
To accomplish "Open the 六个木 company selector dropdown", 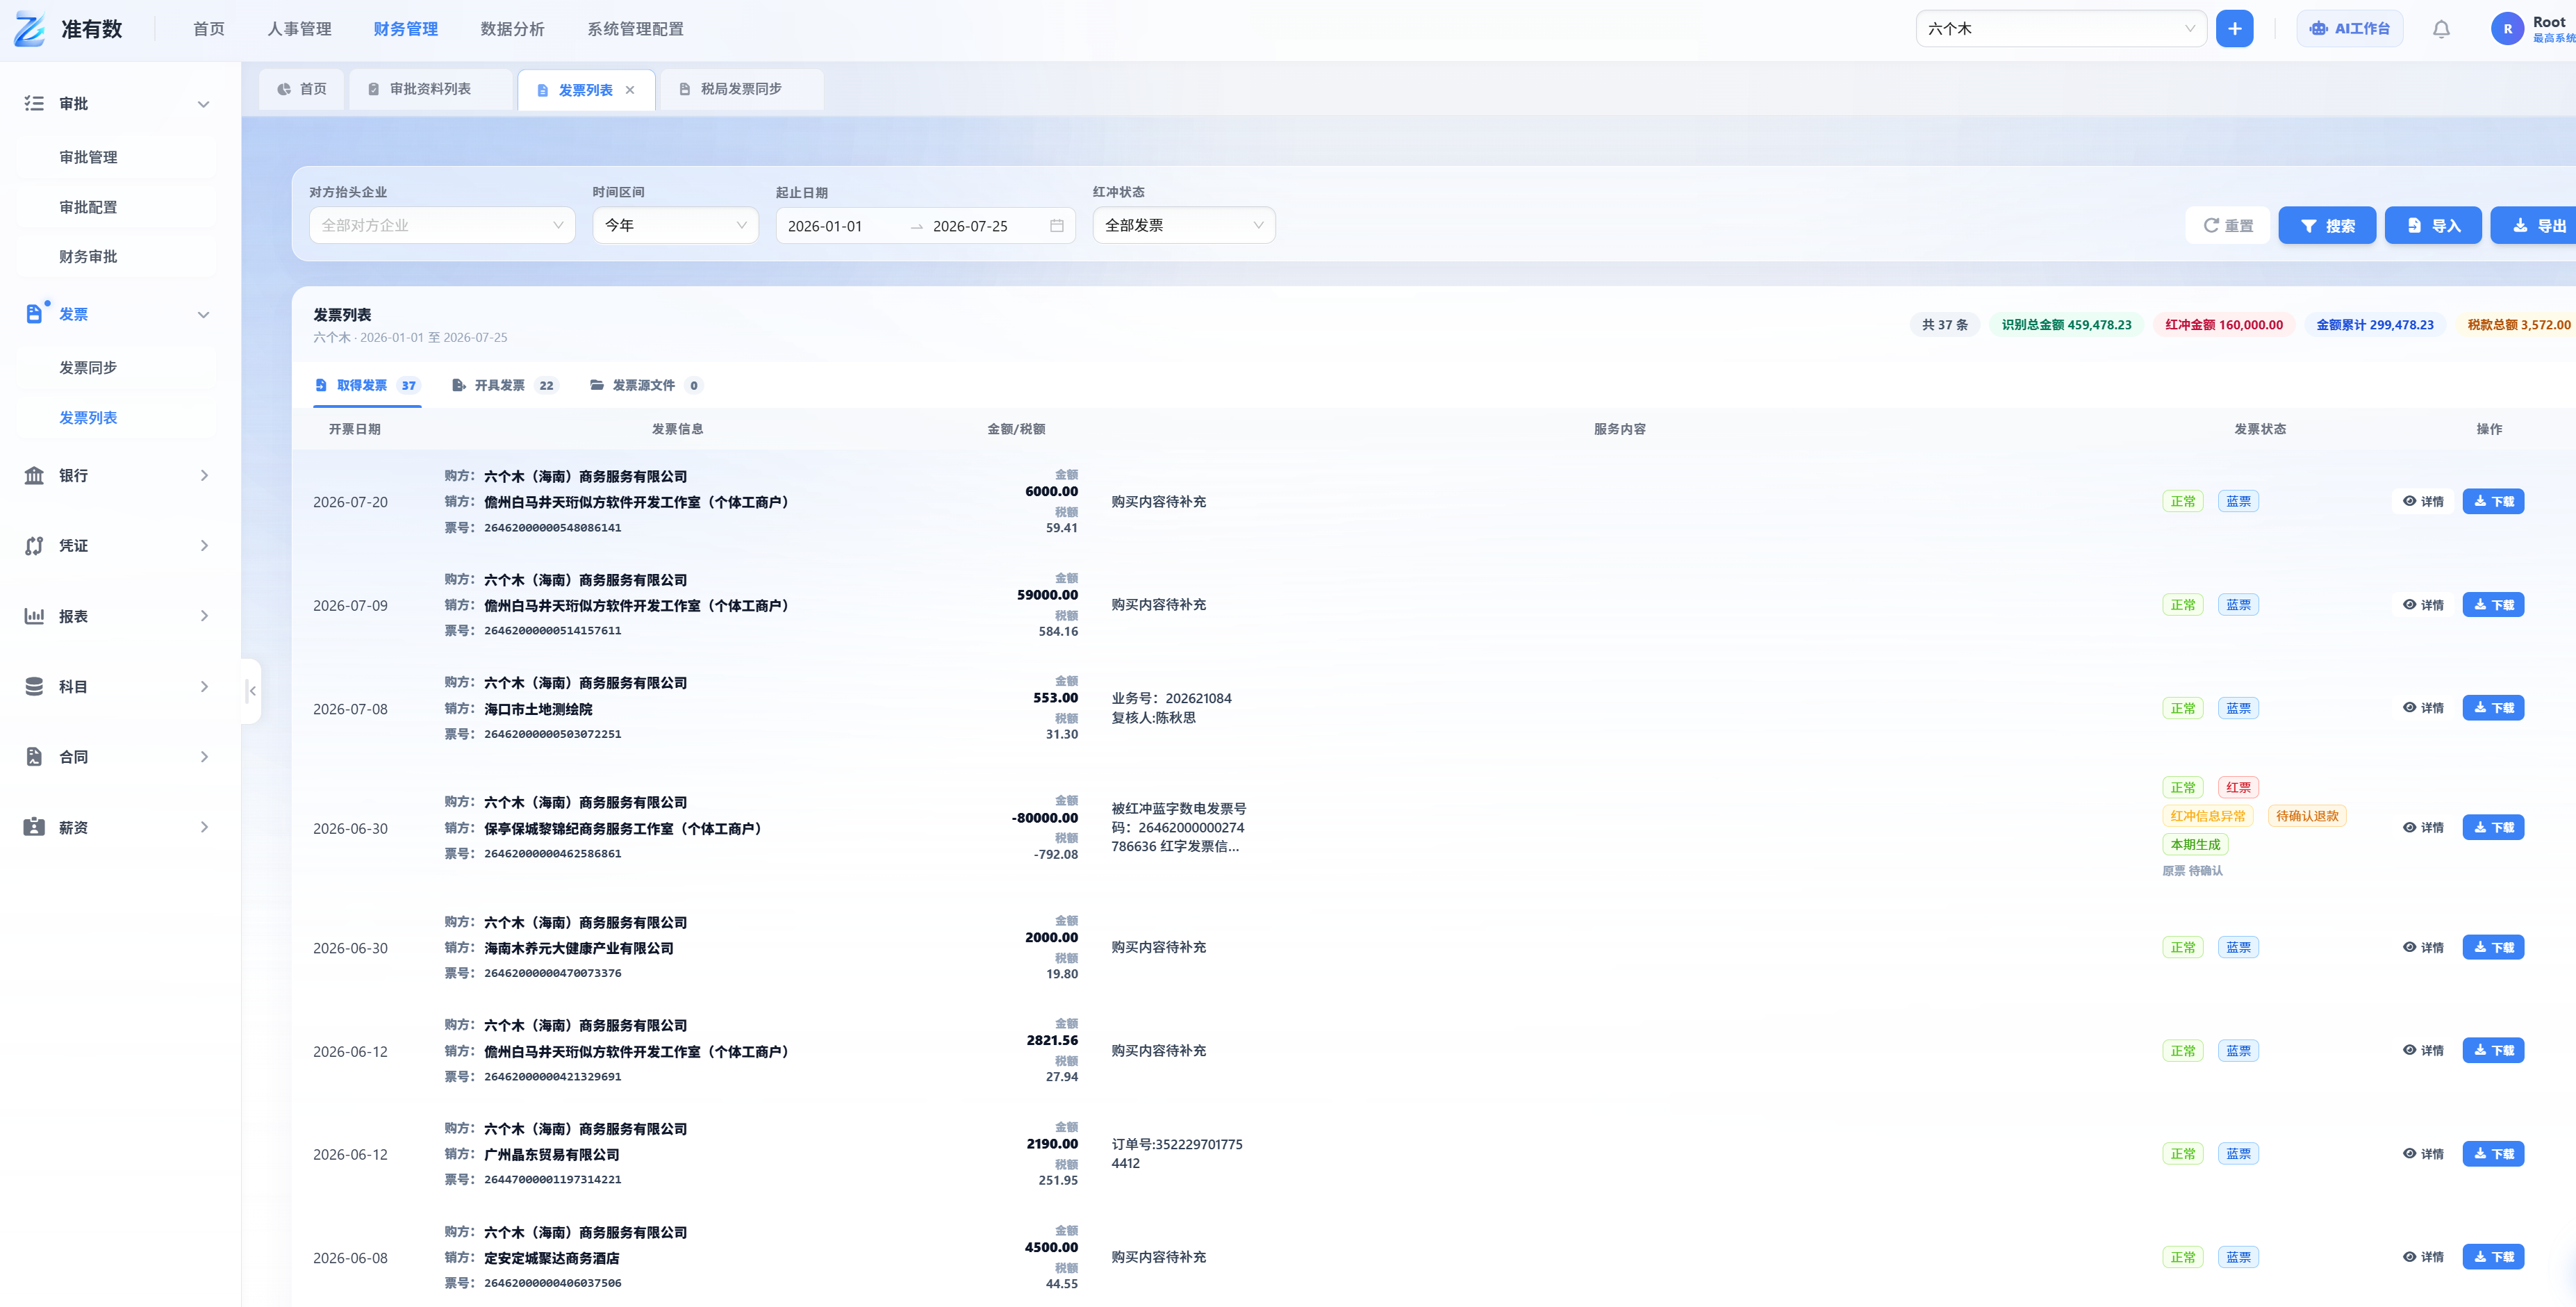I will [2061, 29].
